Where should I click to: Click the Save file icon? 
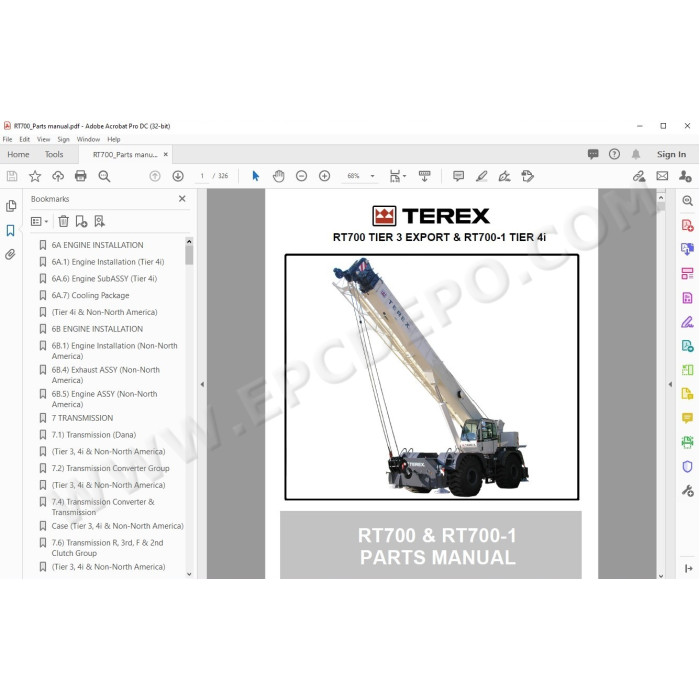click(12, 176)
